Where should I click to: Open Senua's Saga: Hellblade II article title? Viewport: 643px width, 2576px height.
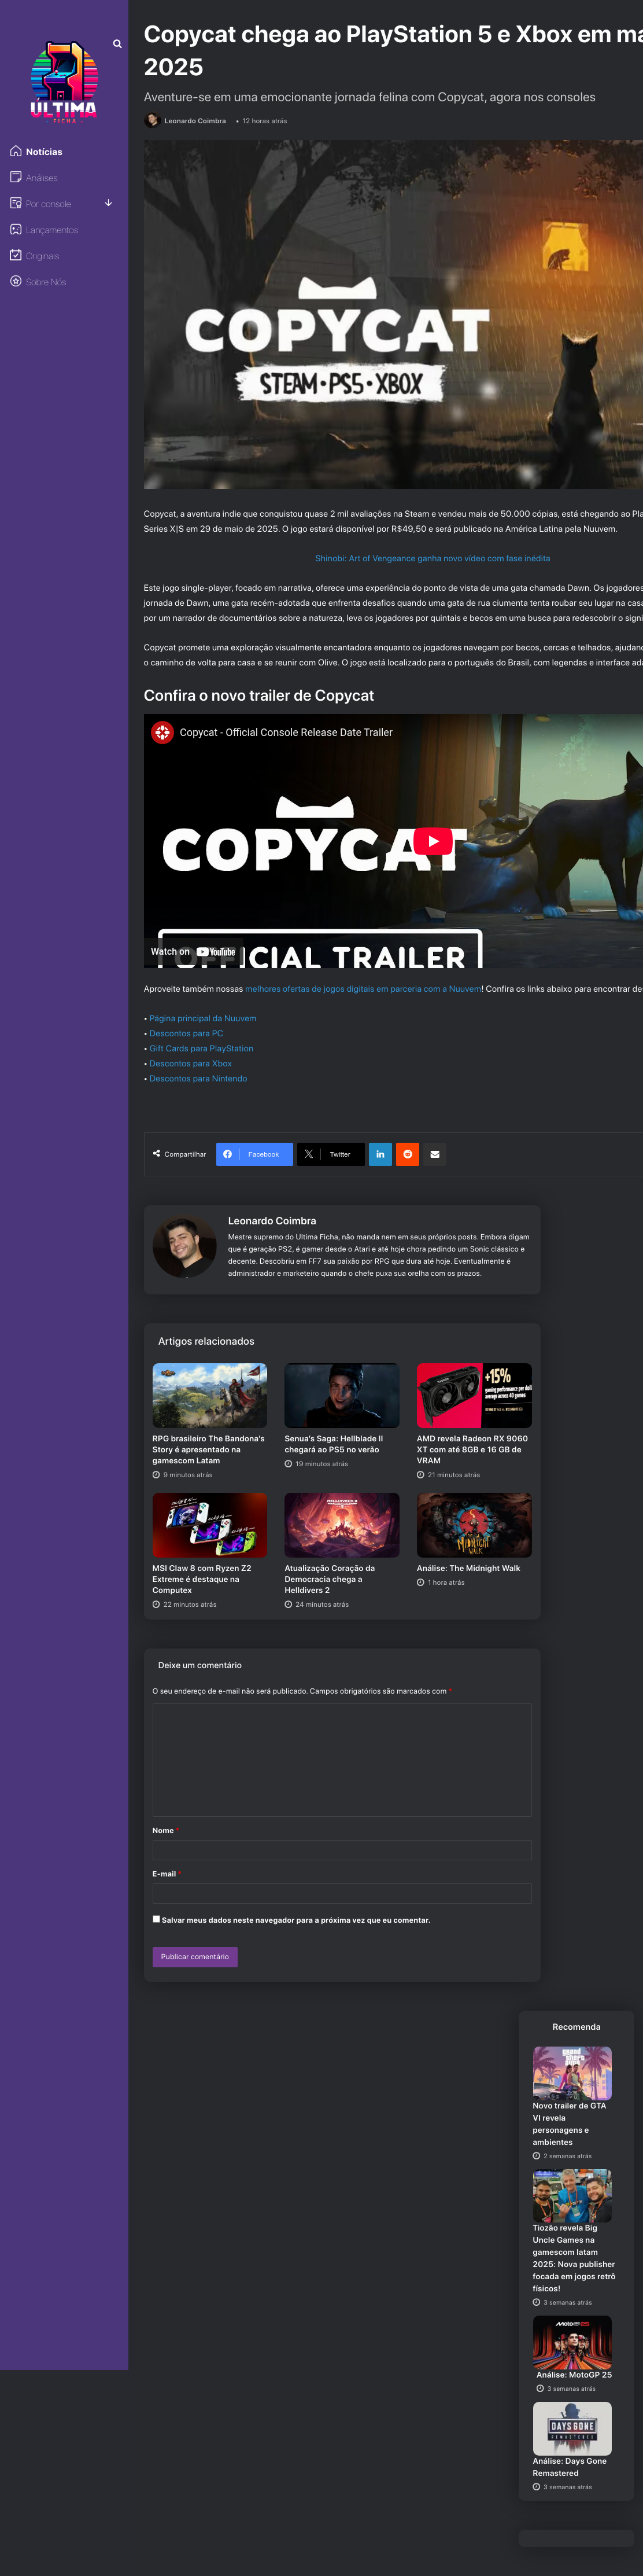pyautogui.click(x=334, y=1444)
